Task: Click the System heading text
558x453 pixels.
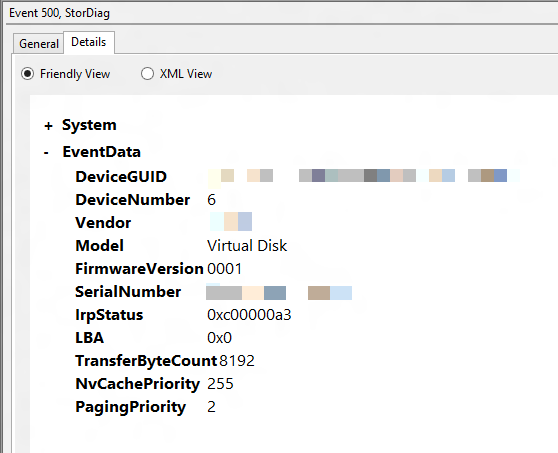Action: point(89,125)
